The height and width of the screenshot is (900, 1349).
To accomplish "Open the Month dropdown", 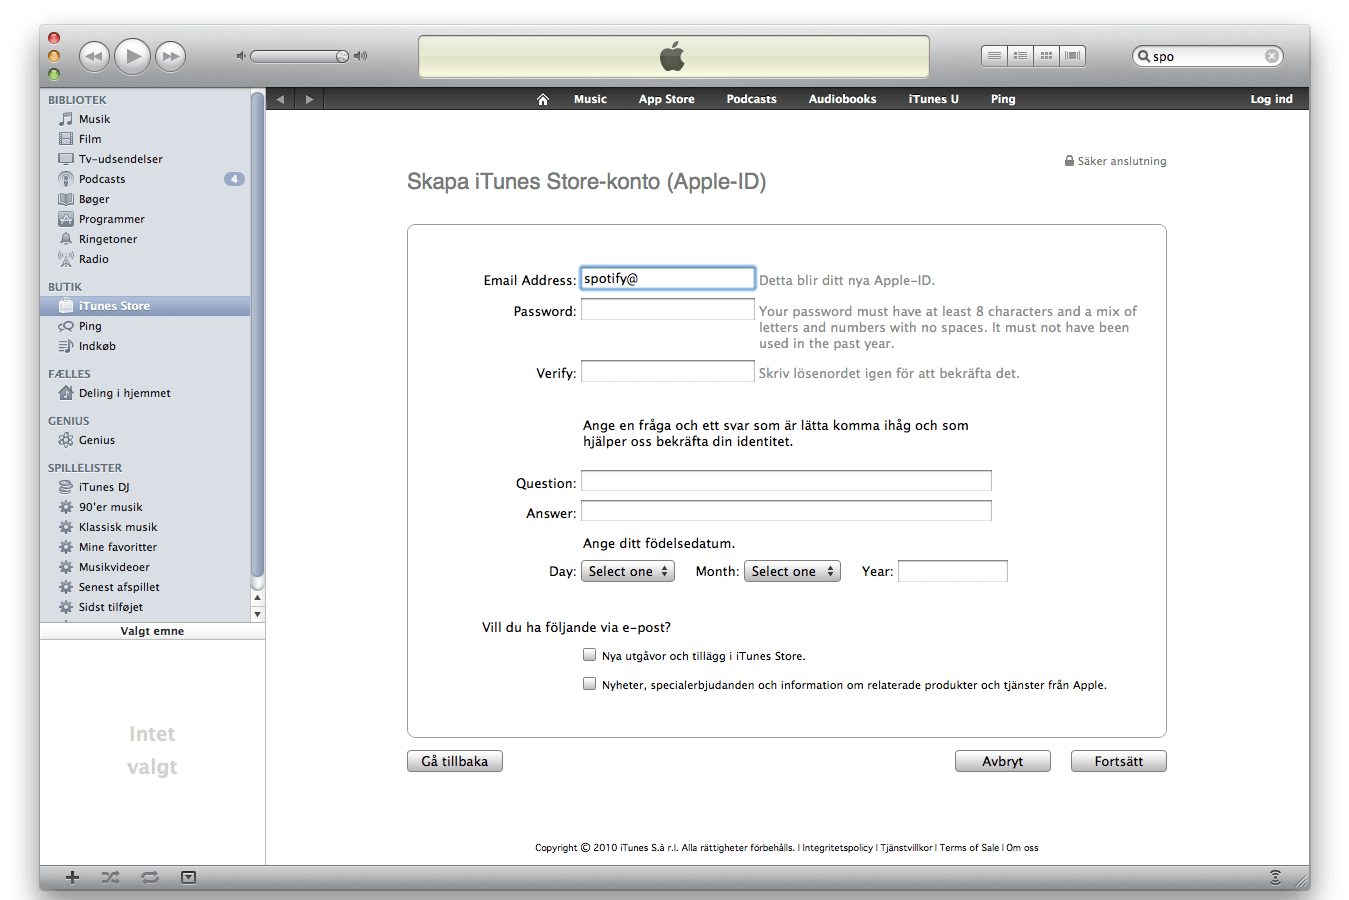I will 791,571.
